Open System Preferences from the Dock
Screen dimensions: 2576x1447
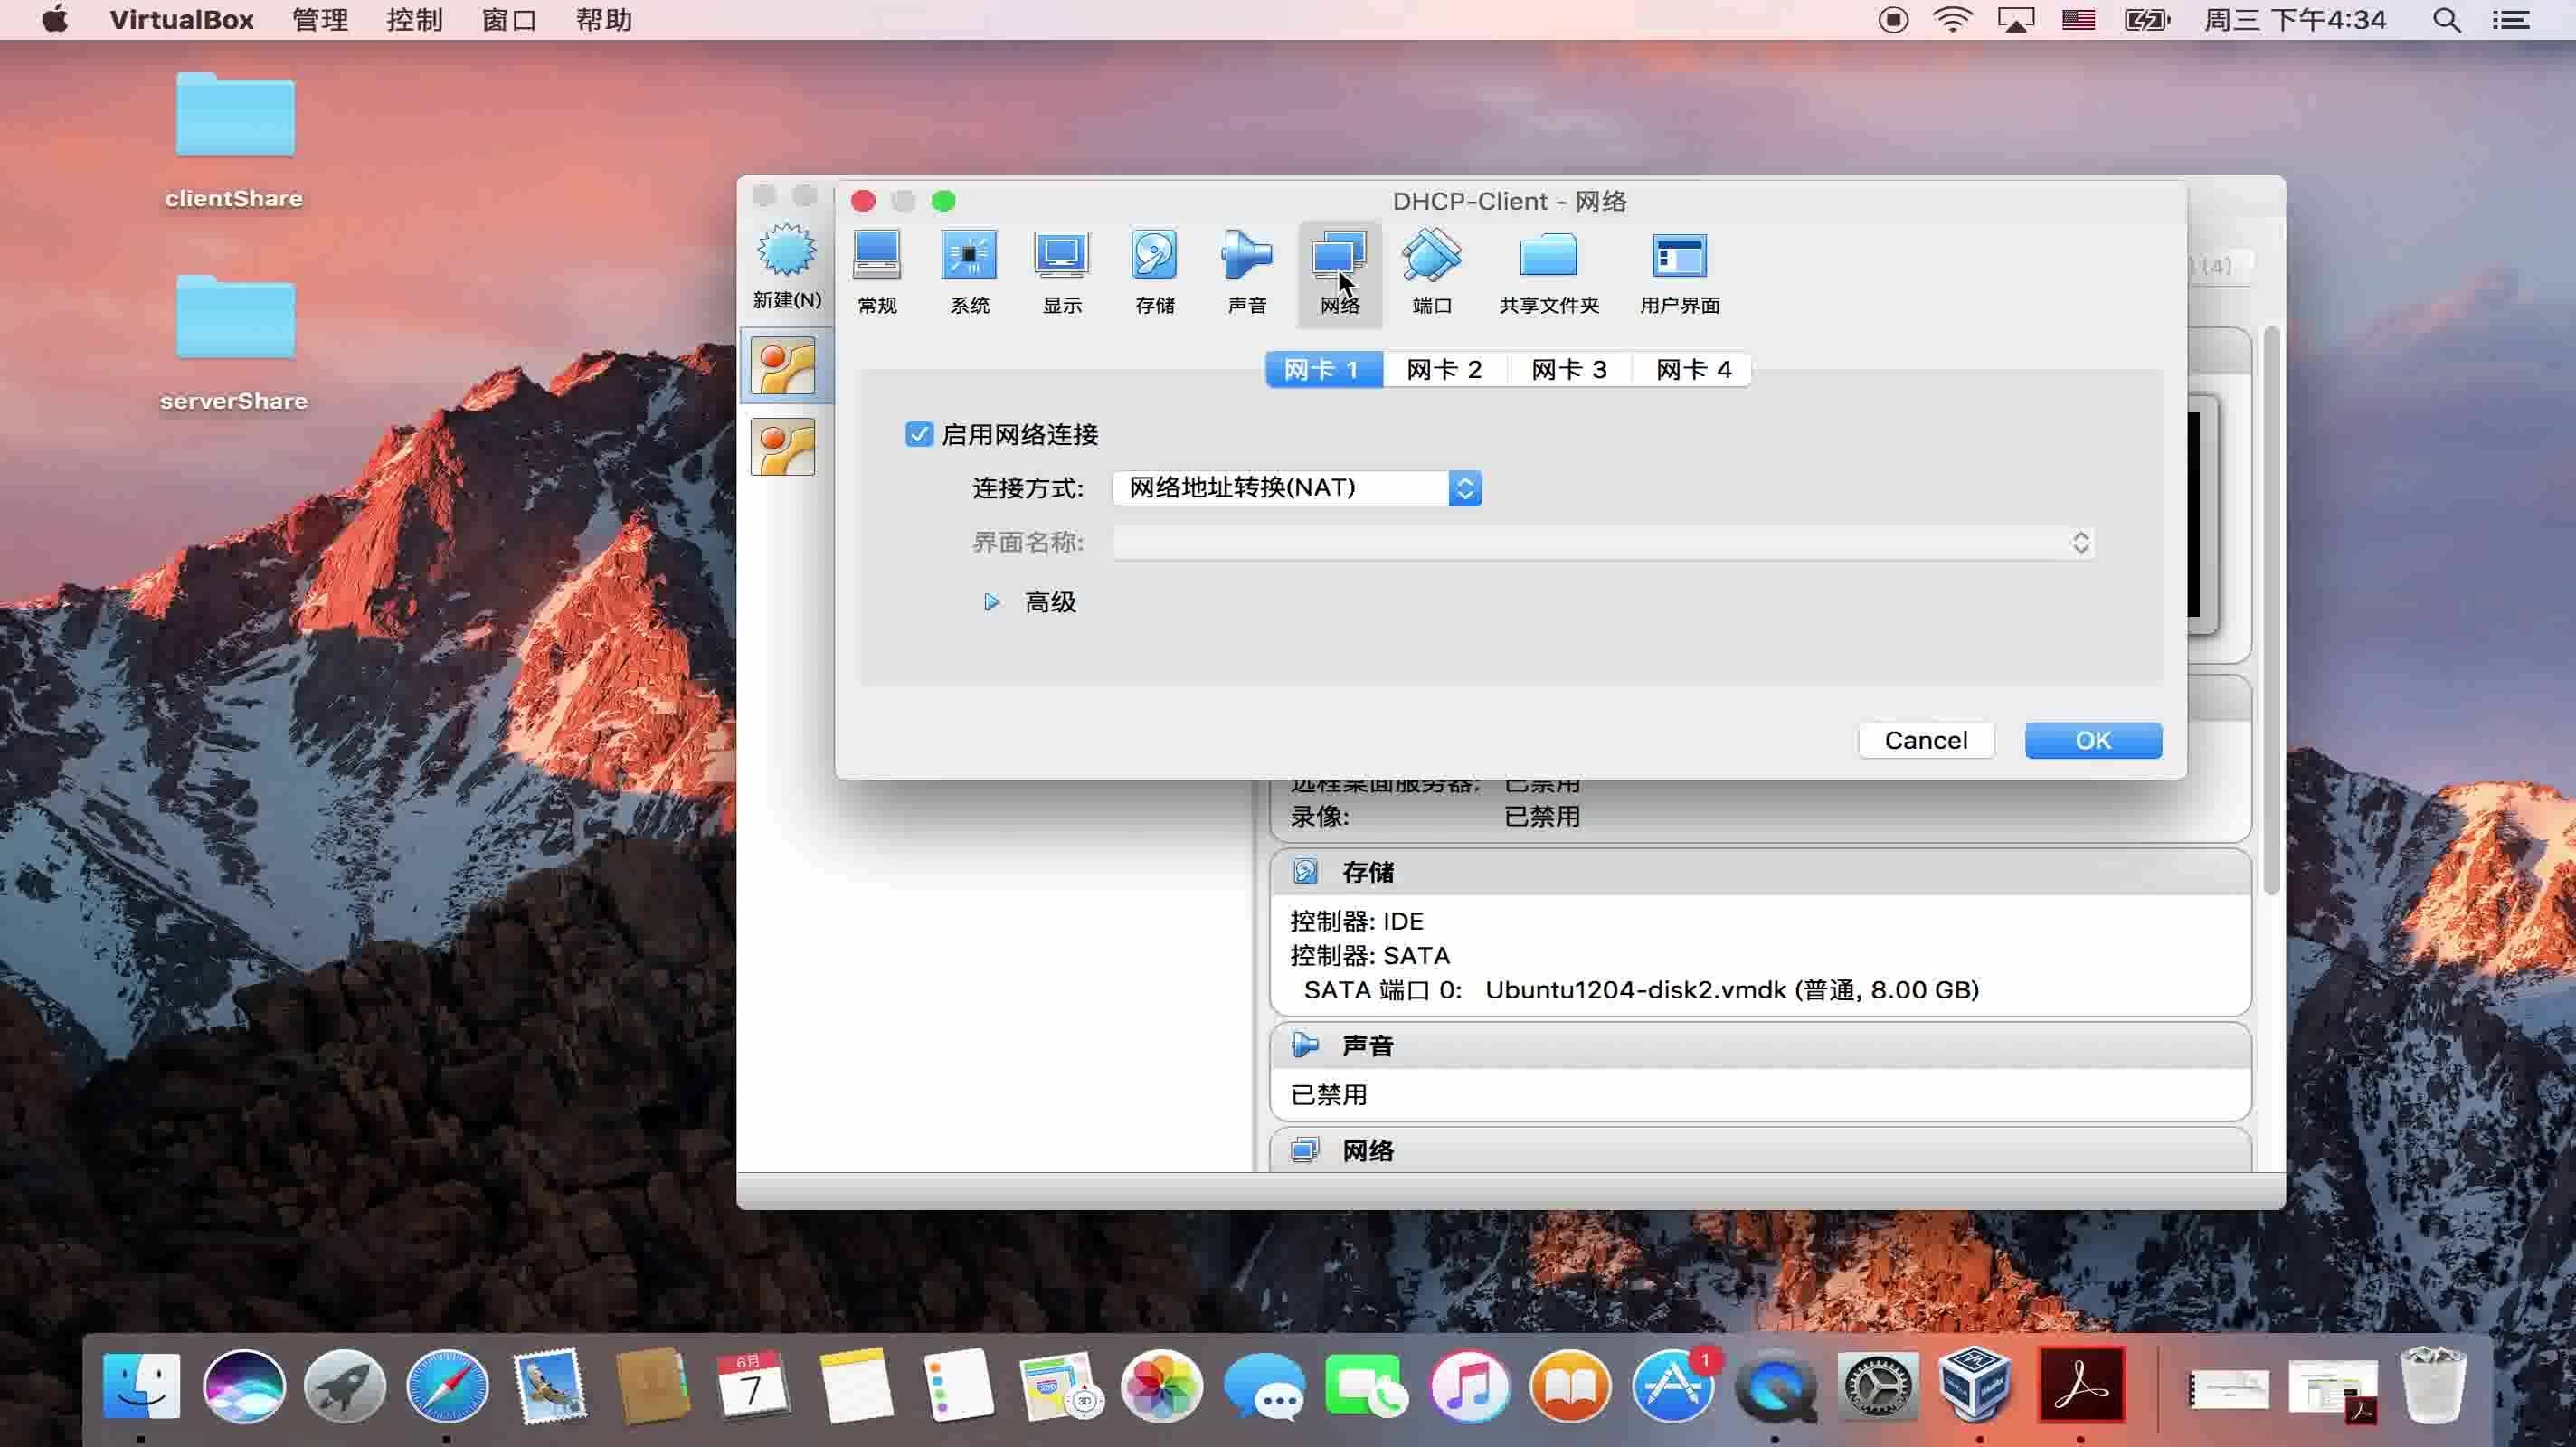1877,1386
